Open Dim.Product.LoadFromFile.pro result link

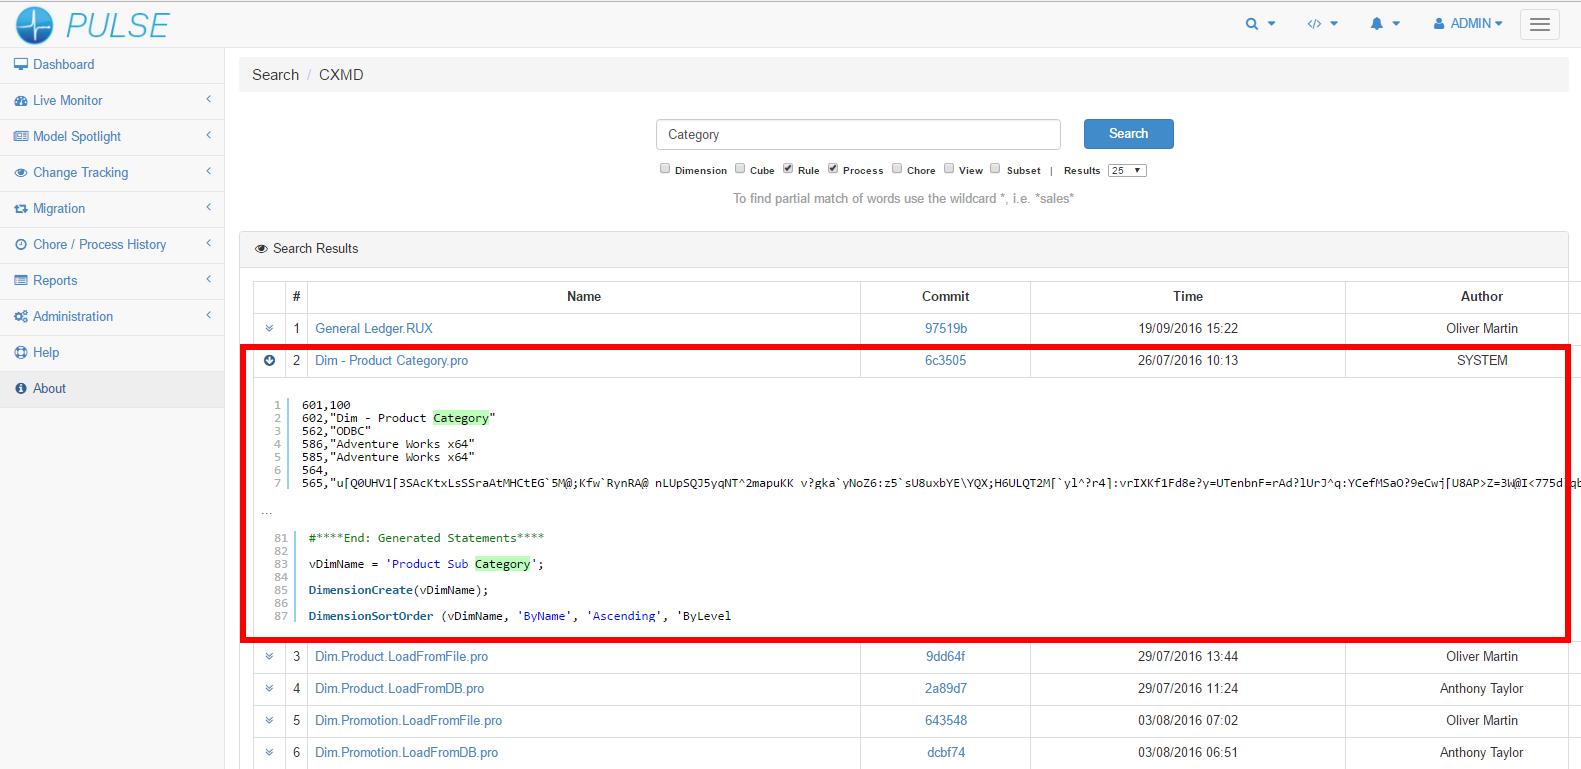(x=401, y=657)
